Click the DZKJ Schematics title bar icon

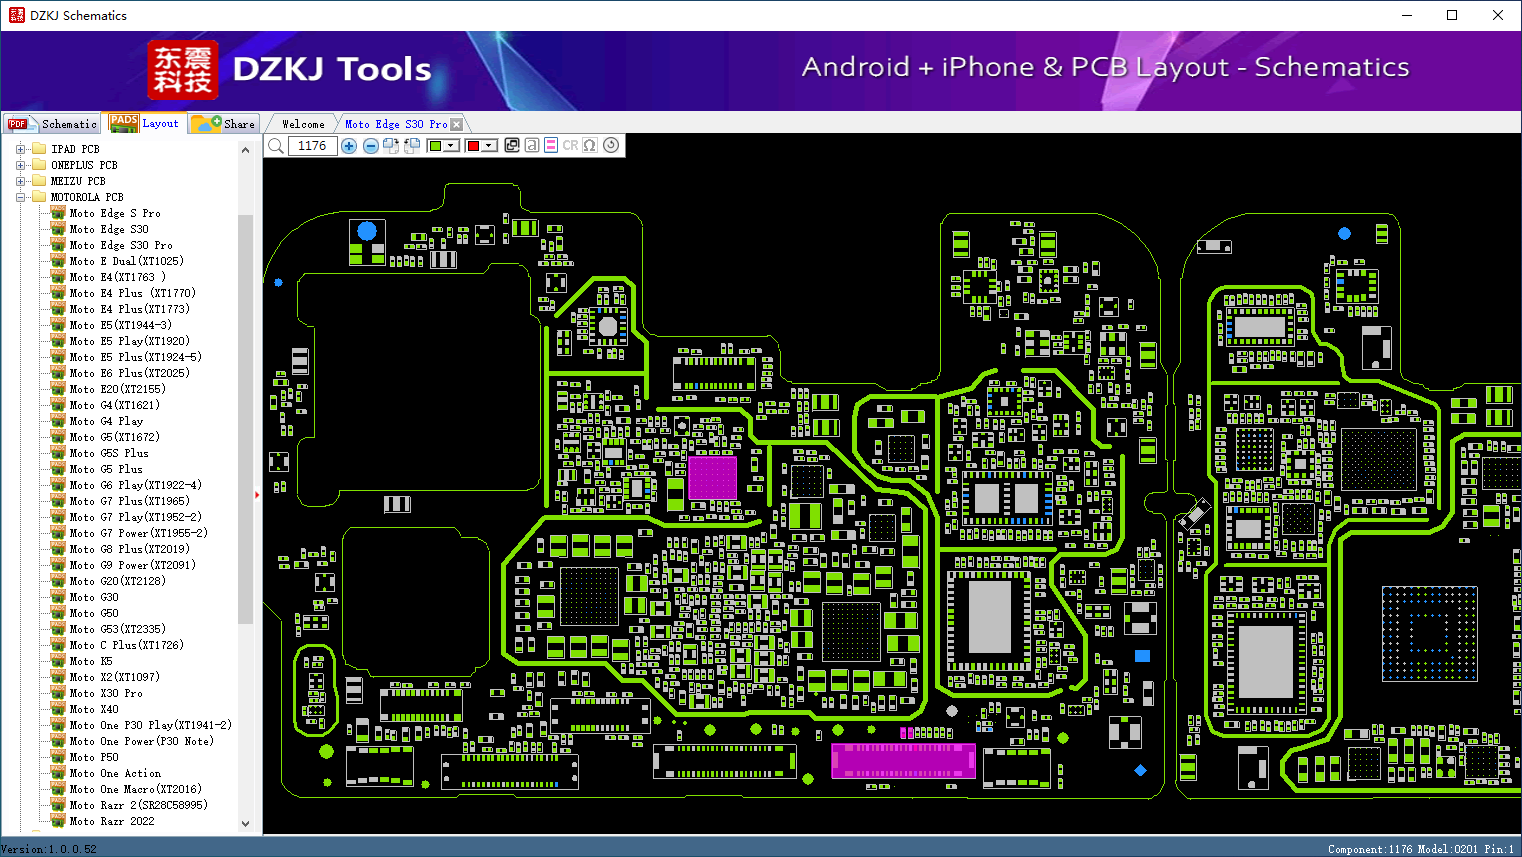16,15
